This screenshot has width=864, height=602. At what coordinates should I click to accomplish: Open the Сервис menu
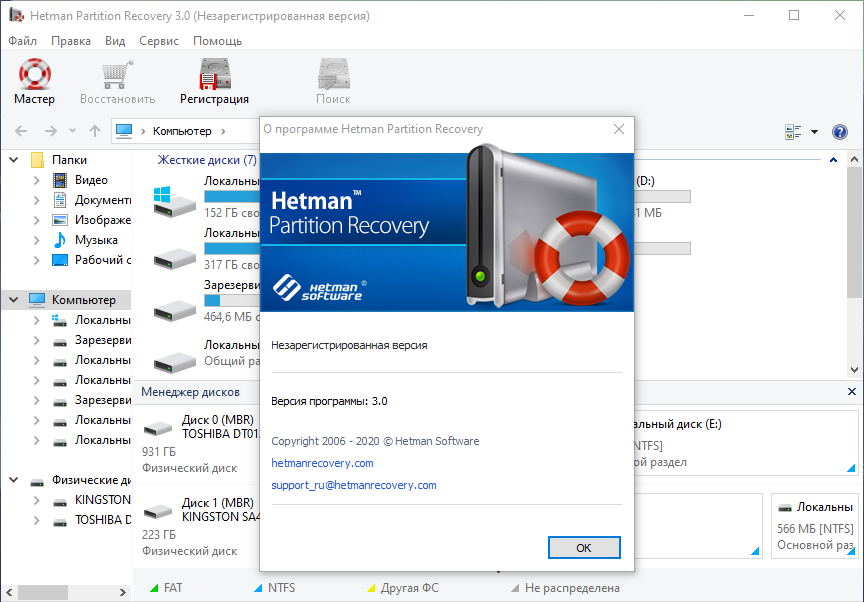(159, 41)
